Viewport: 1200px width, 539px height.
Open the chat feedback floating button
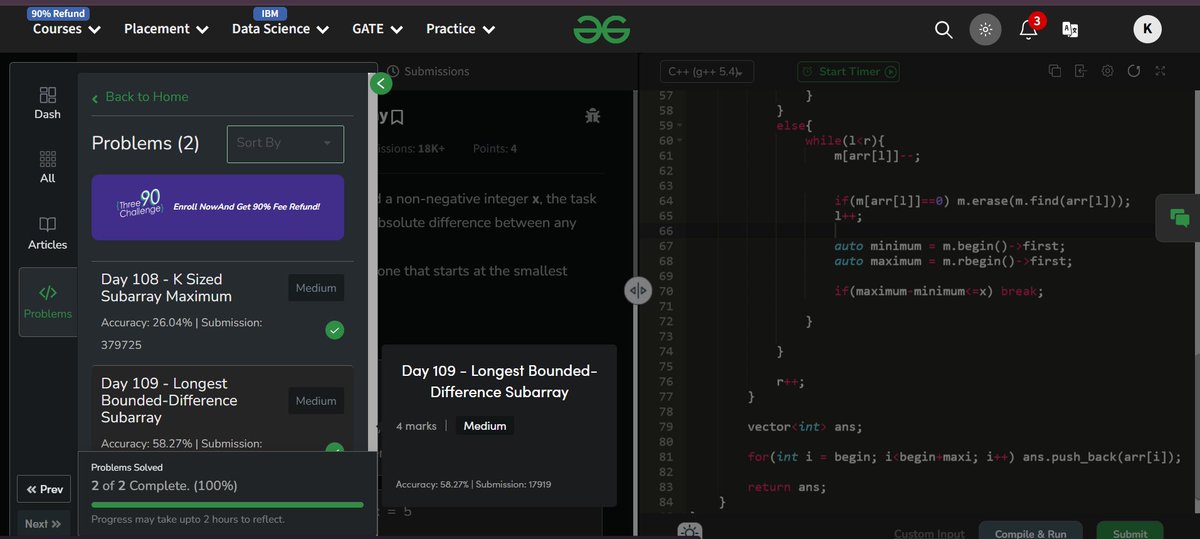(x=1178, y=218)
